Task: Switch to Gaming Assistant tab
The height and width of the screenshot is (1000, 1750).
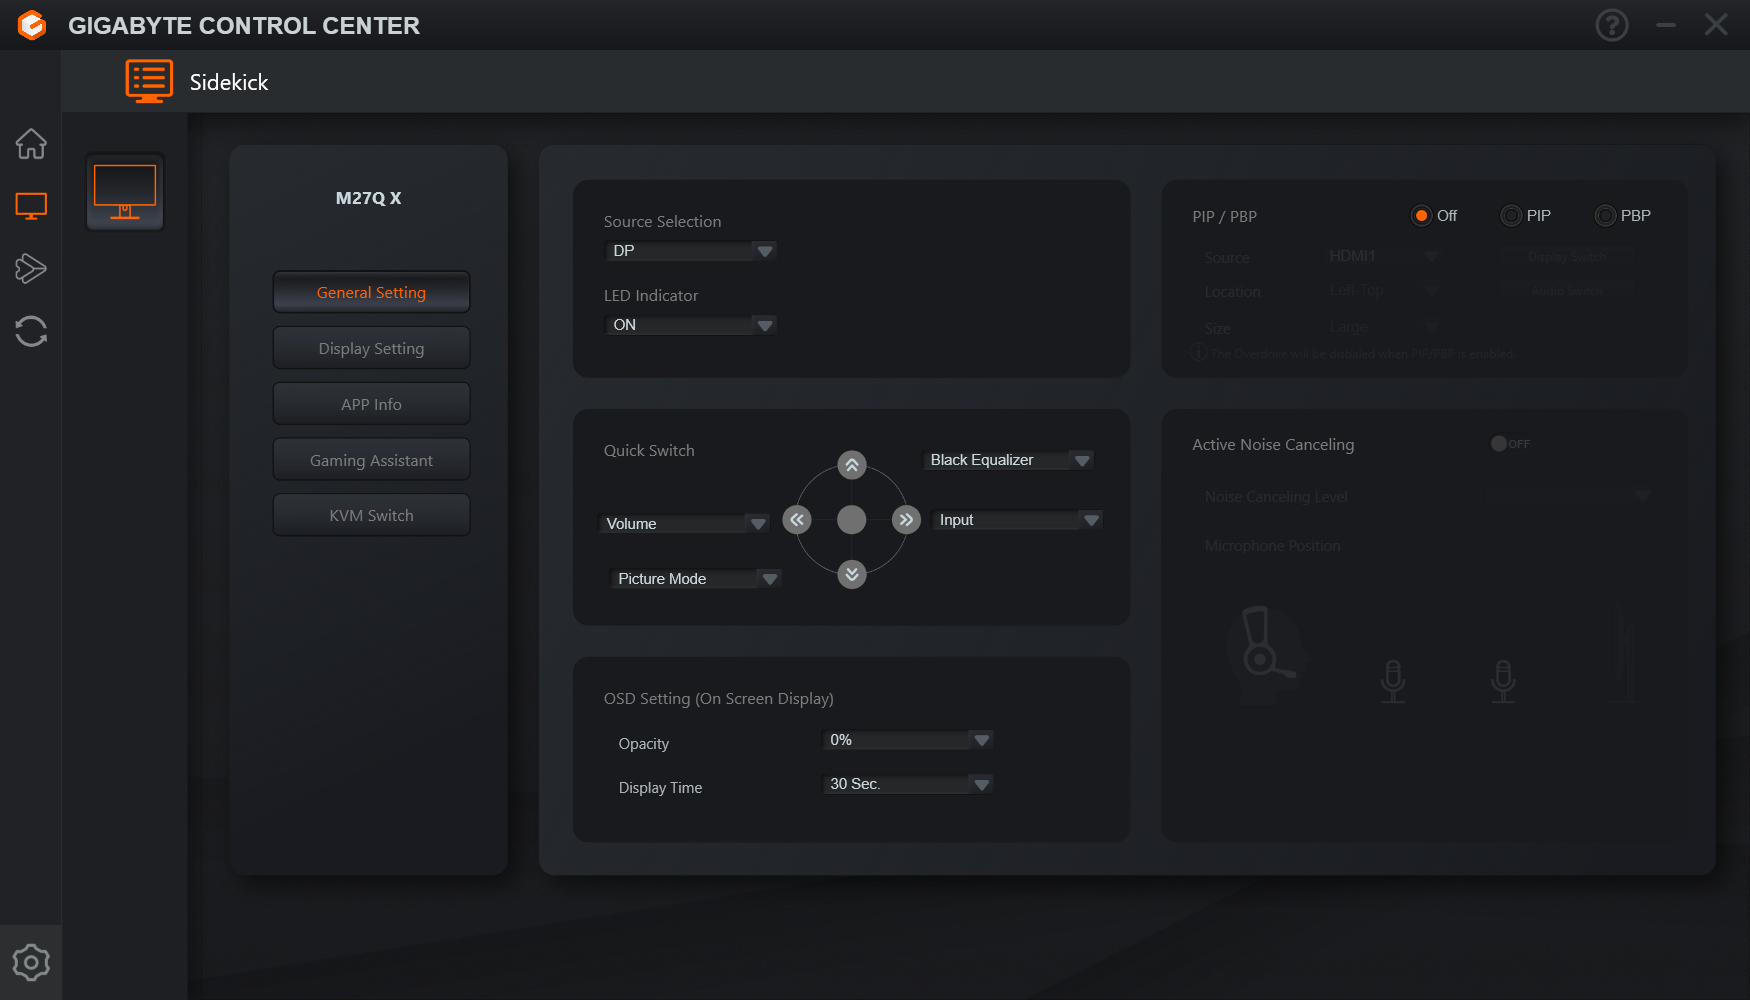Action: (371, 460)
